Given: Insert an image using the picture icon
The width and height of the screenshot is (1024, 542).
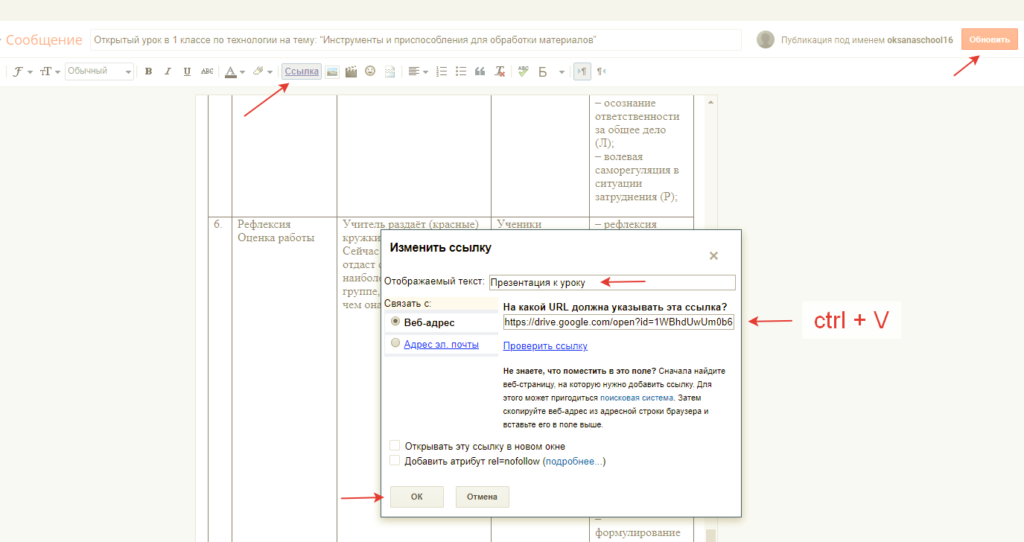Looking at the screenshot, I should point(332,72).
